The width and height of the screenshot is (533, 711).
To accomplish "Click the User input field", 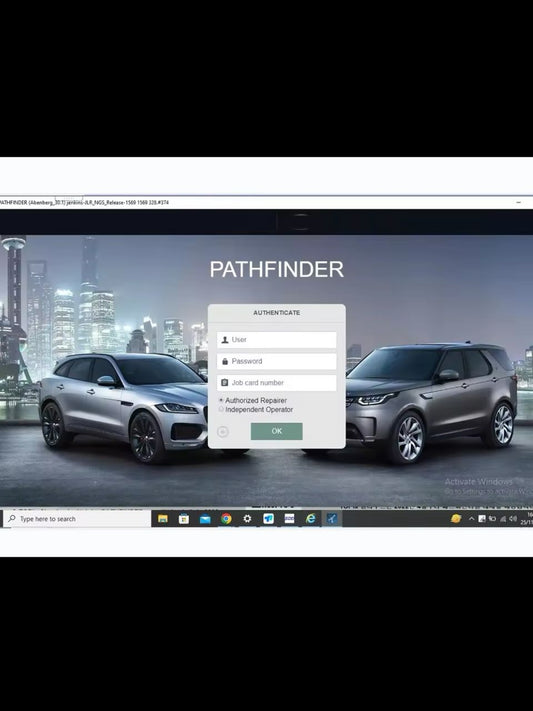I will tap(277, 340).
